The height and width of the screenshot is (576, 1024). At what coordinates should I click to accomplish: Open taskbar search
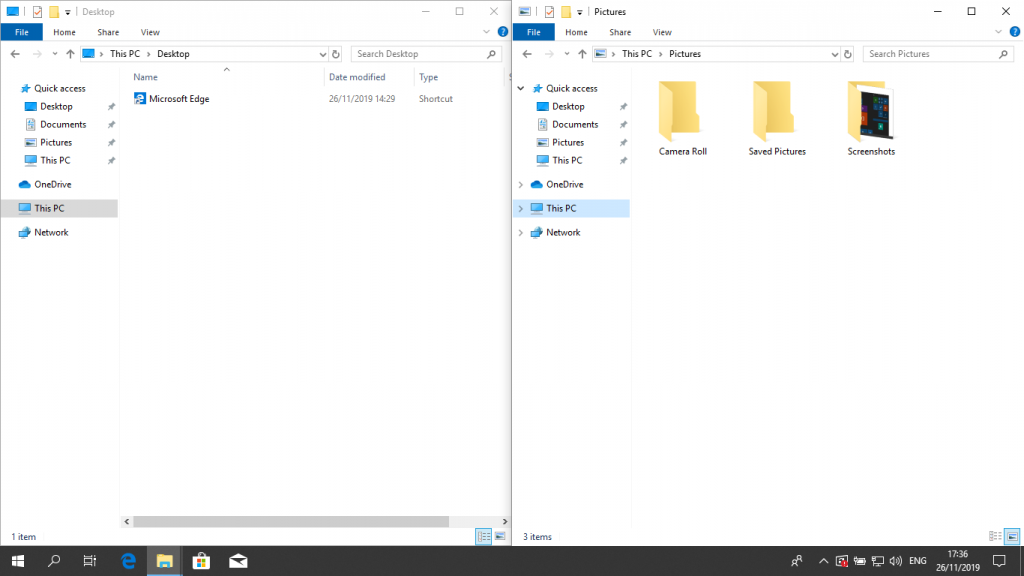[54, 561]
